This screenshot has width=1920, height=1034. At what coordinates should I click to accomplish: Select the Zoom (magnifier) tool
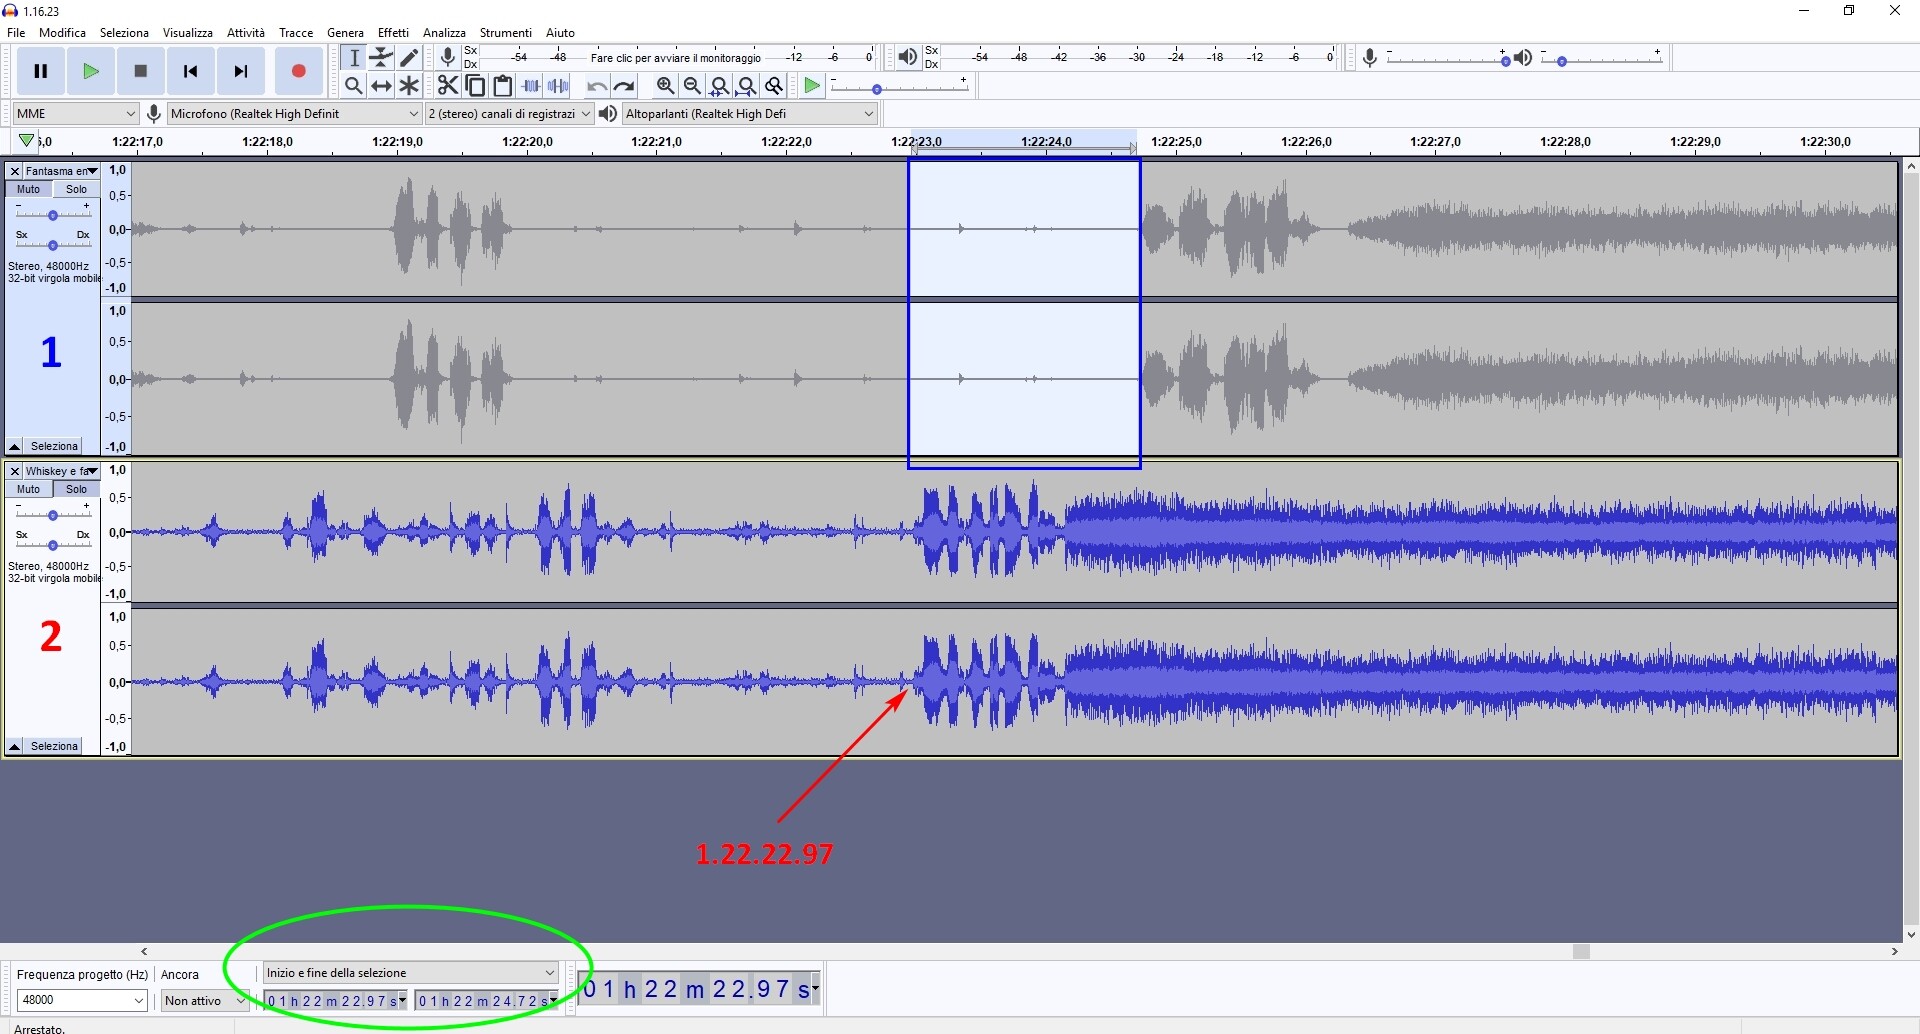click(354, 86)
